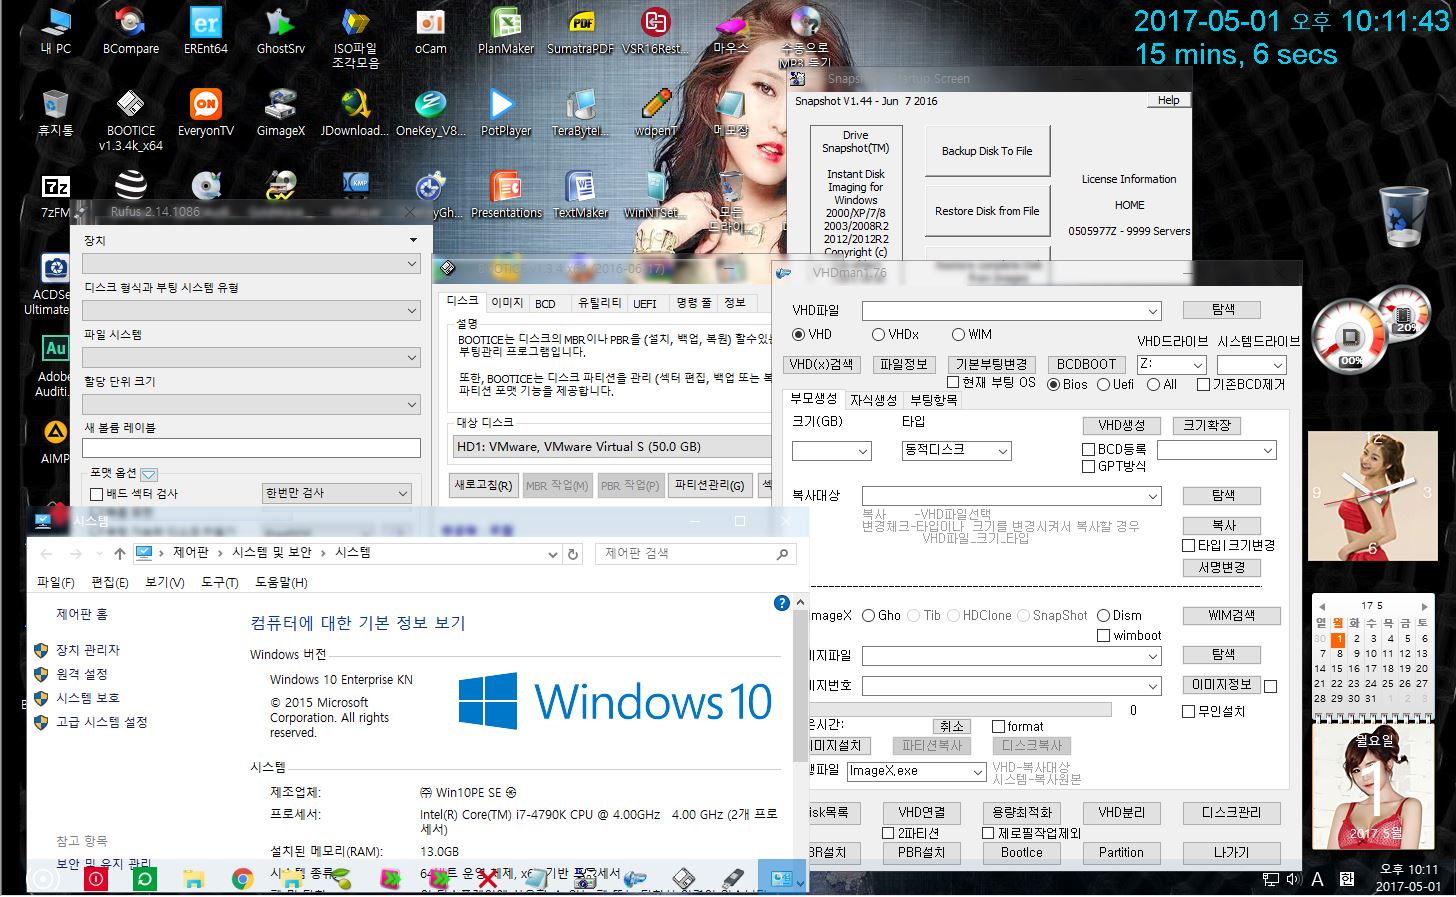Click Backup Disk To File button
The image size is (1456, 897).
point(987,151)
